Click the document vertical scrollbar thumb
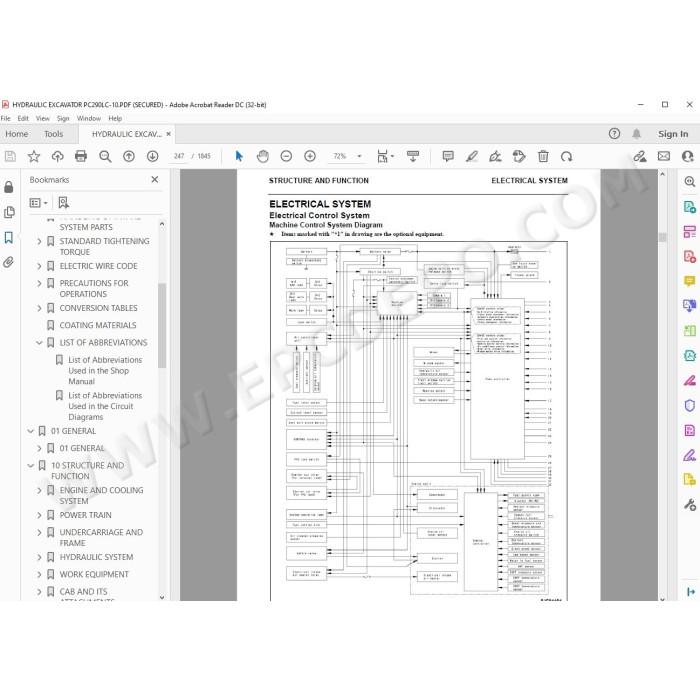Screen dimensions: 700x700 pos(662,237)
